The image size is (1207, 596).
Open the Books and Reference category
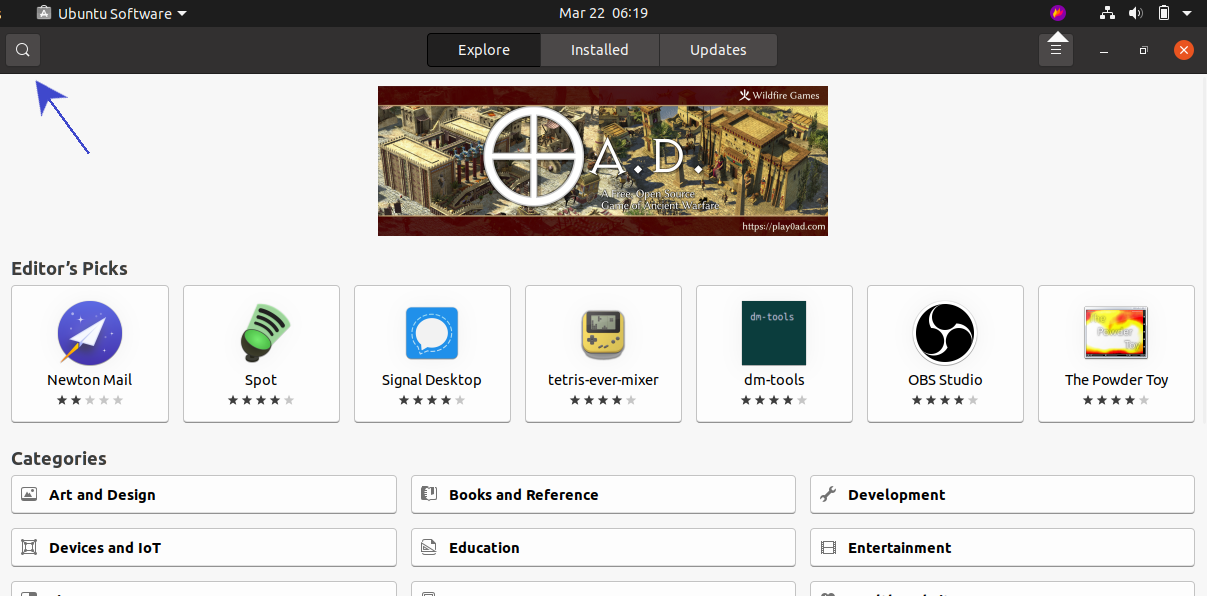click(603, 494)
